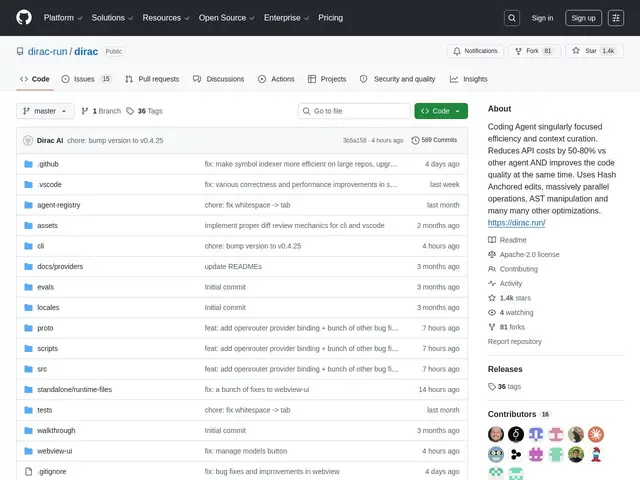Click the tag icon next to 36 Tags
The height and width of the screenshot is (480, 640).
pyautogui.click(x=130, y=111)
